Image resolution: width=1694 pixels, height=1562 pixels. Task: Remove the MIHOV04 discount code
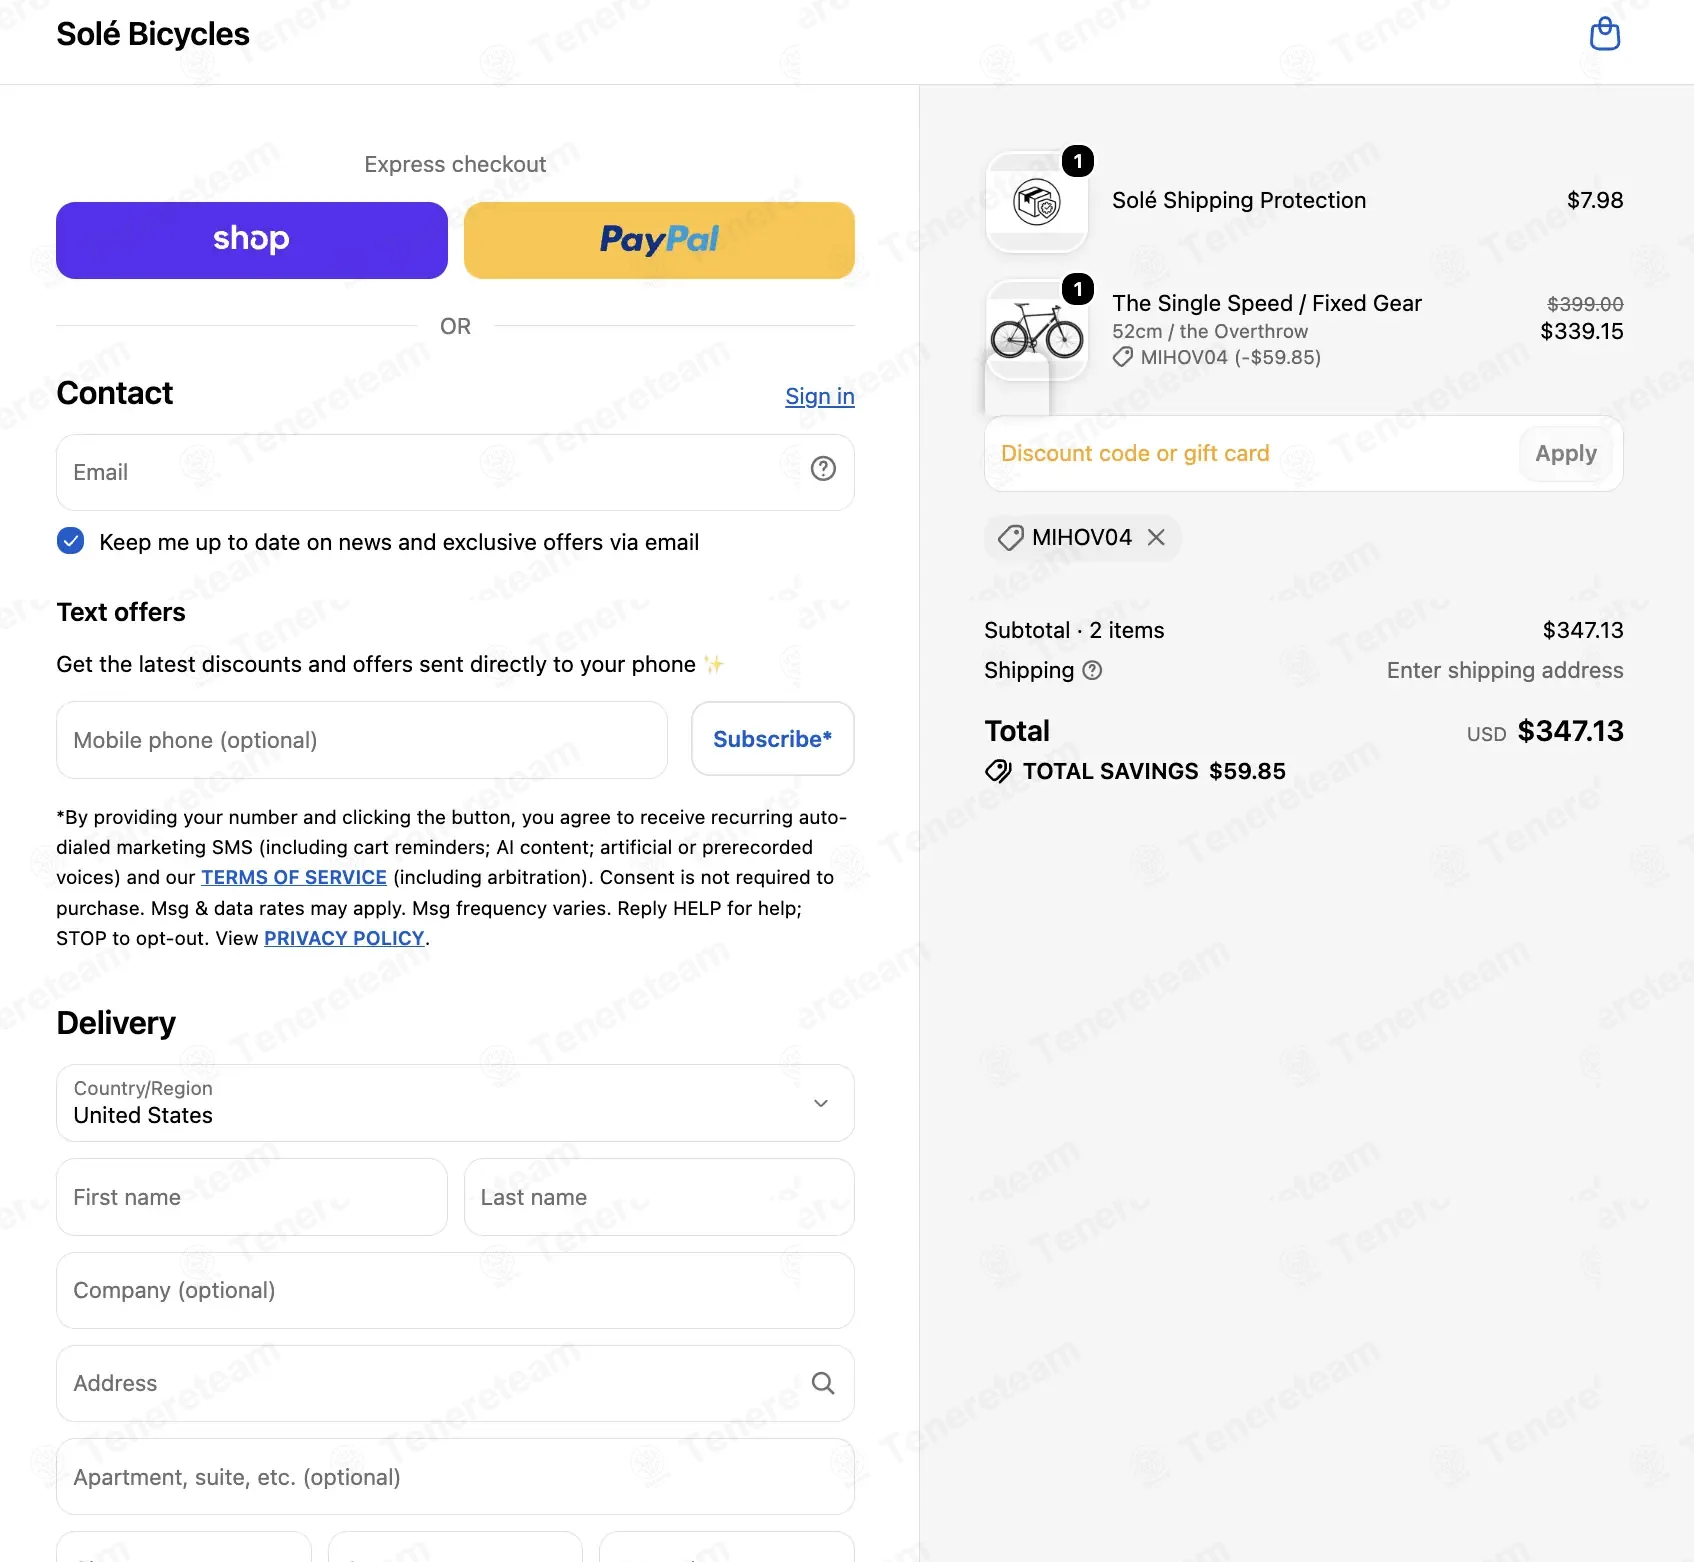click(1156, 538)
